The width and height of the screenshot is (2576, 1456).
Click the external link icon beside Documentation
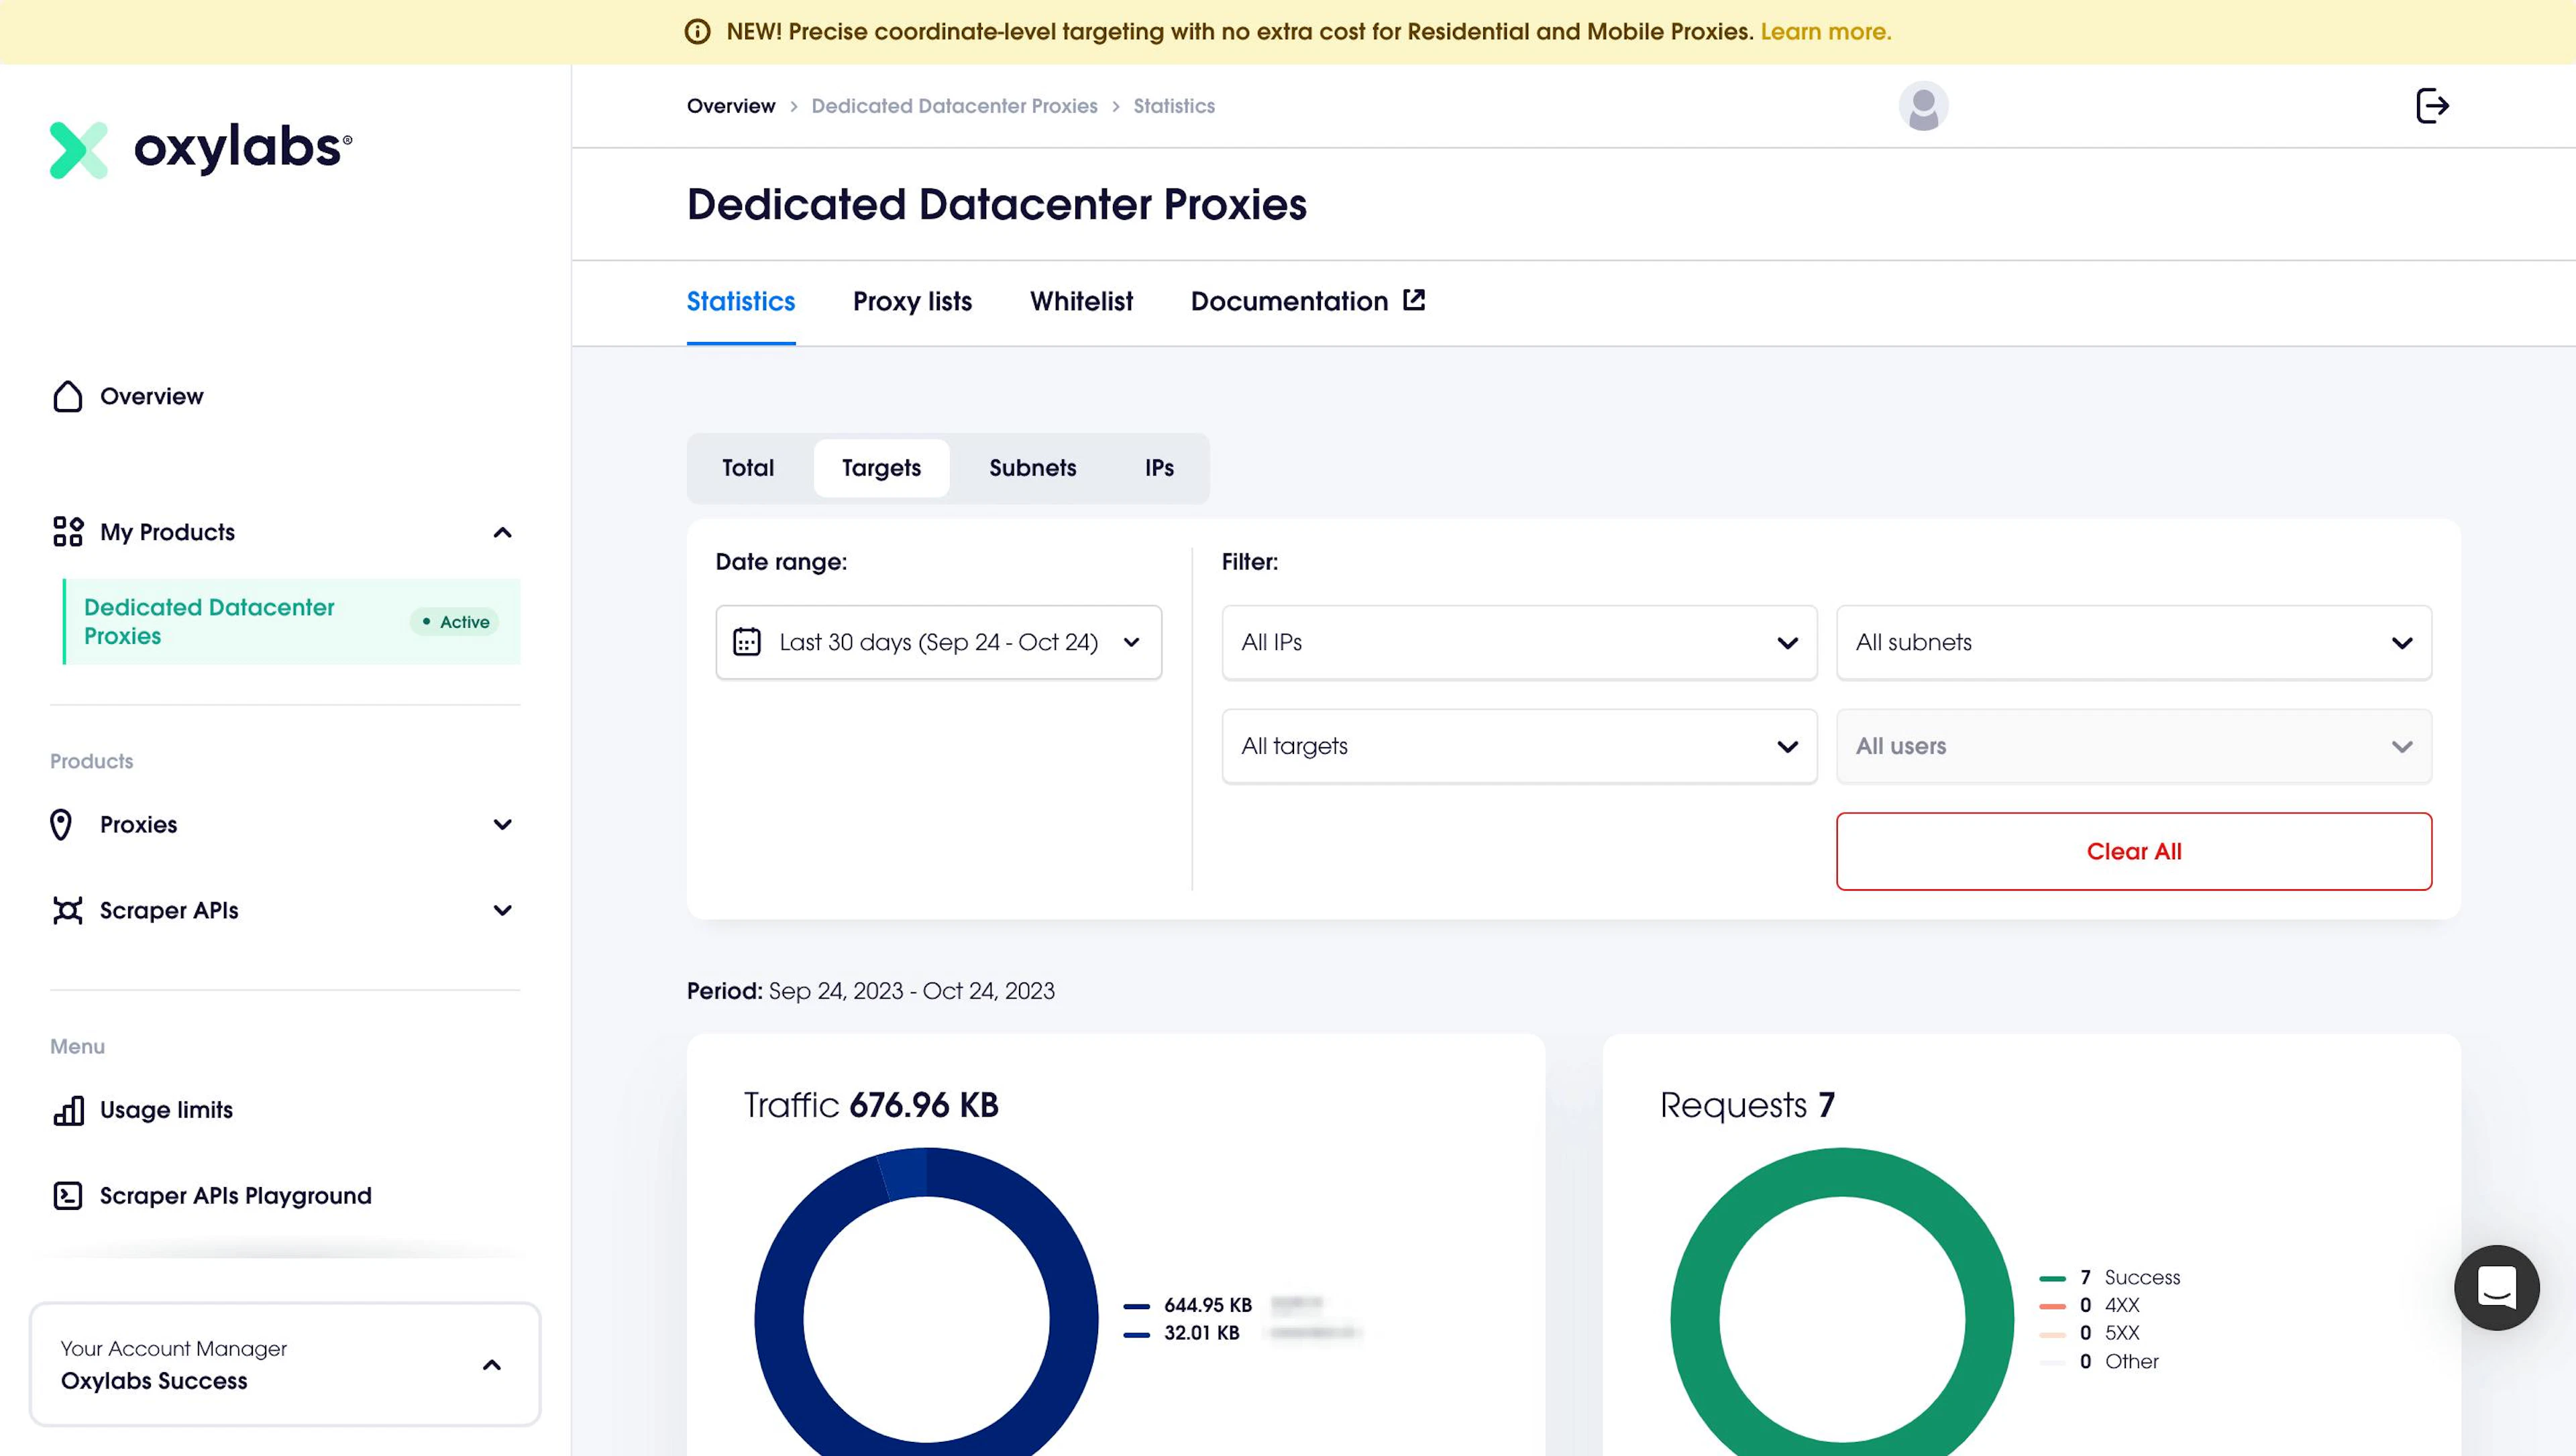(1413, 300)
